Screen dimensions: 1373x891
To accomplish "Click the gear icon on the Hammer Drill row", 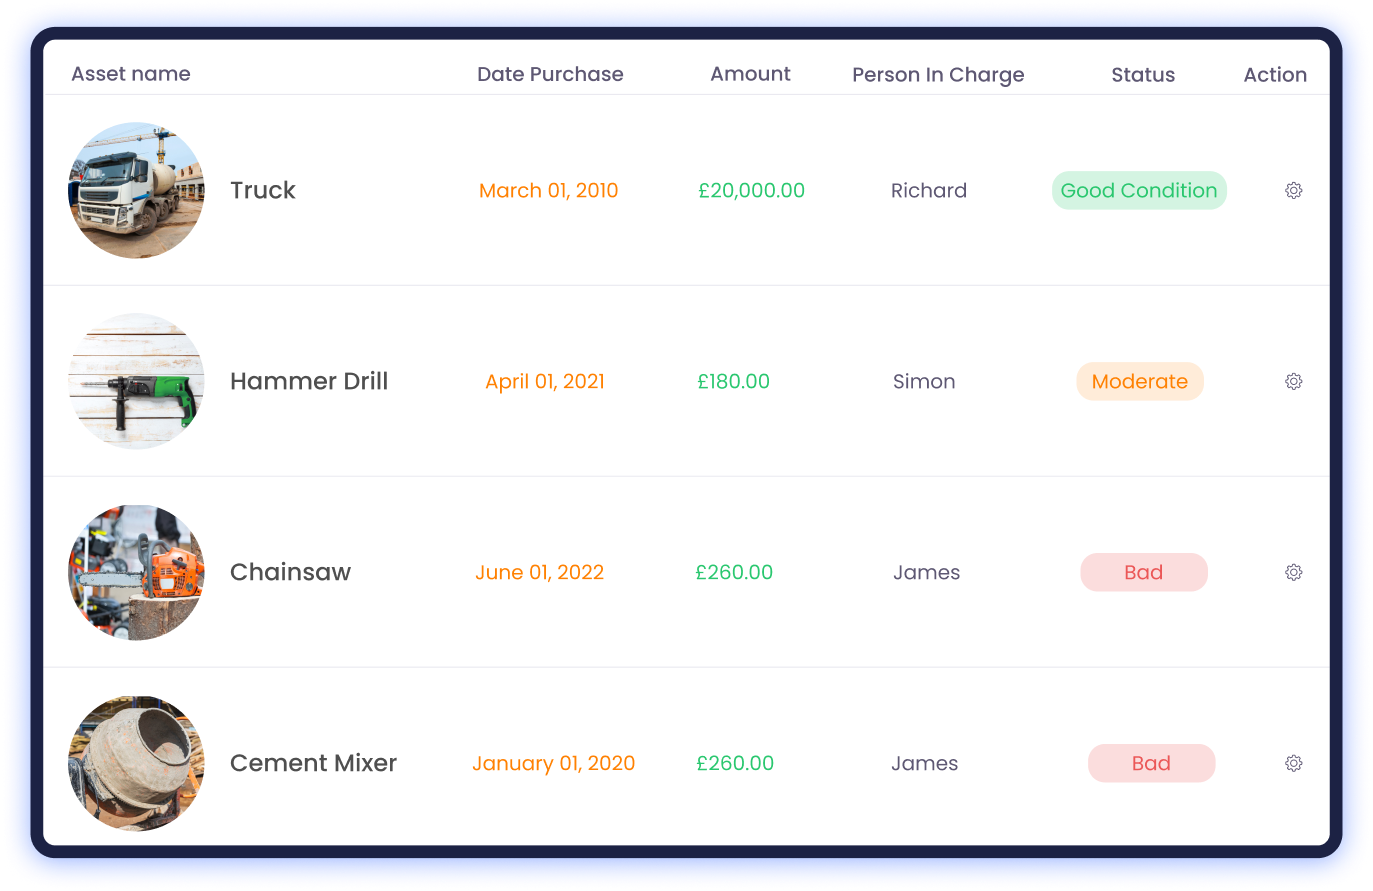I will tap(1293, 381).
